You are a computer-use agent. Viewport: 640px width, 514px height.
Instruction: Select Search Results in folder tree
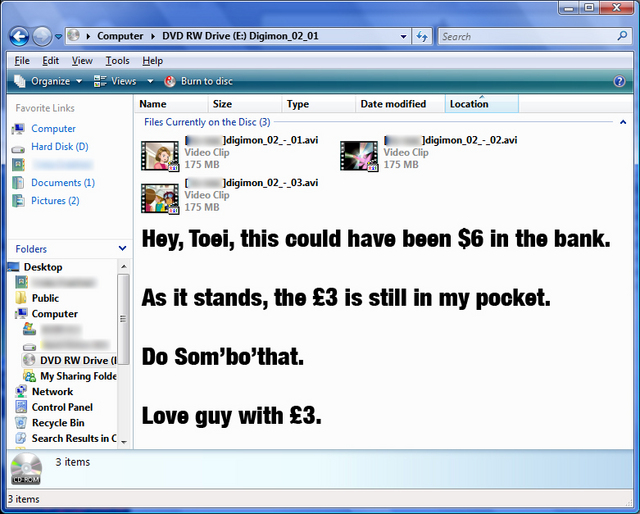click(x=74, y=438)
